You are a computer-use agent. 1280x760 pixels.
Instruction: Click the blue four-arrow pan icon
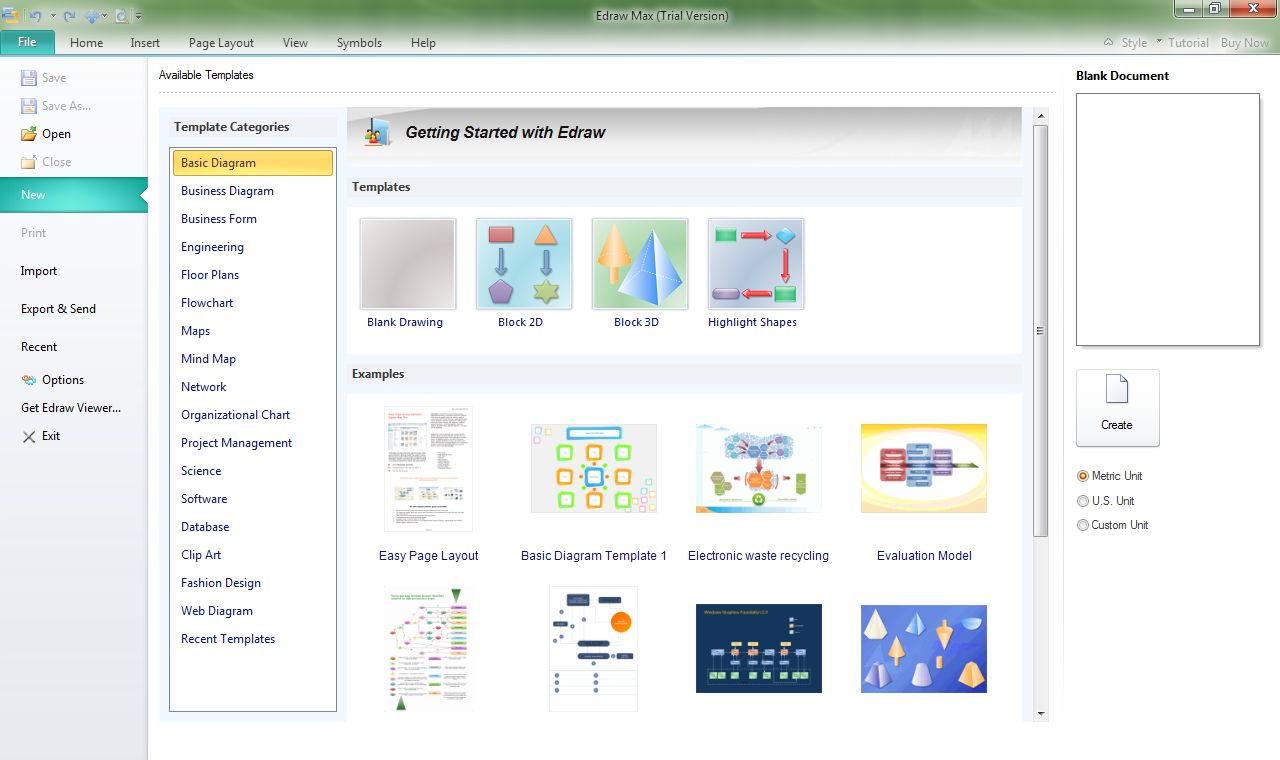coord(93,16)
